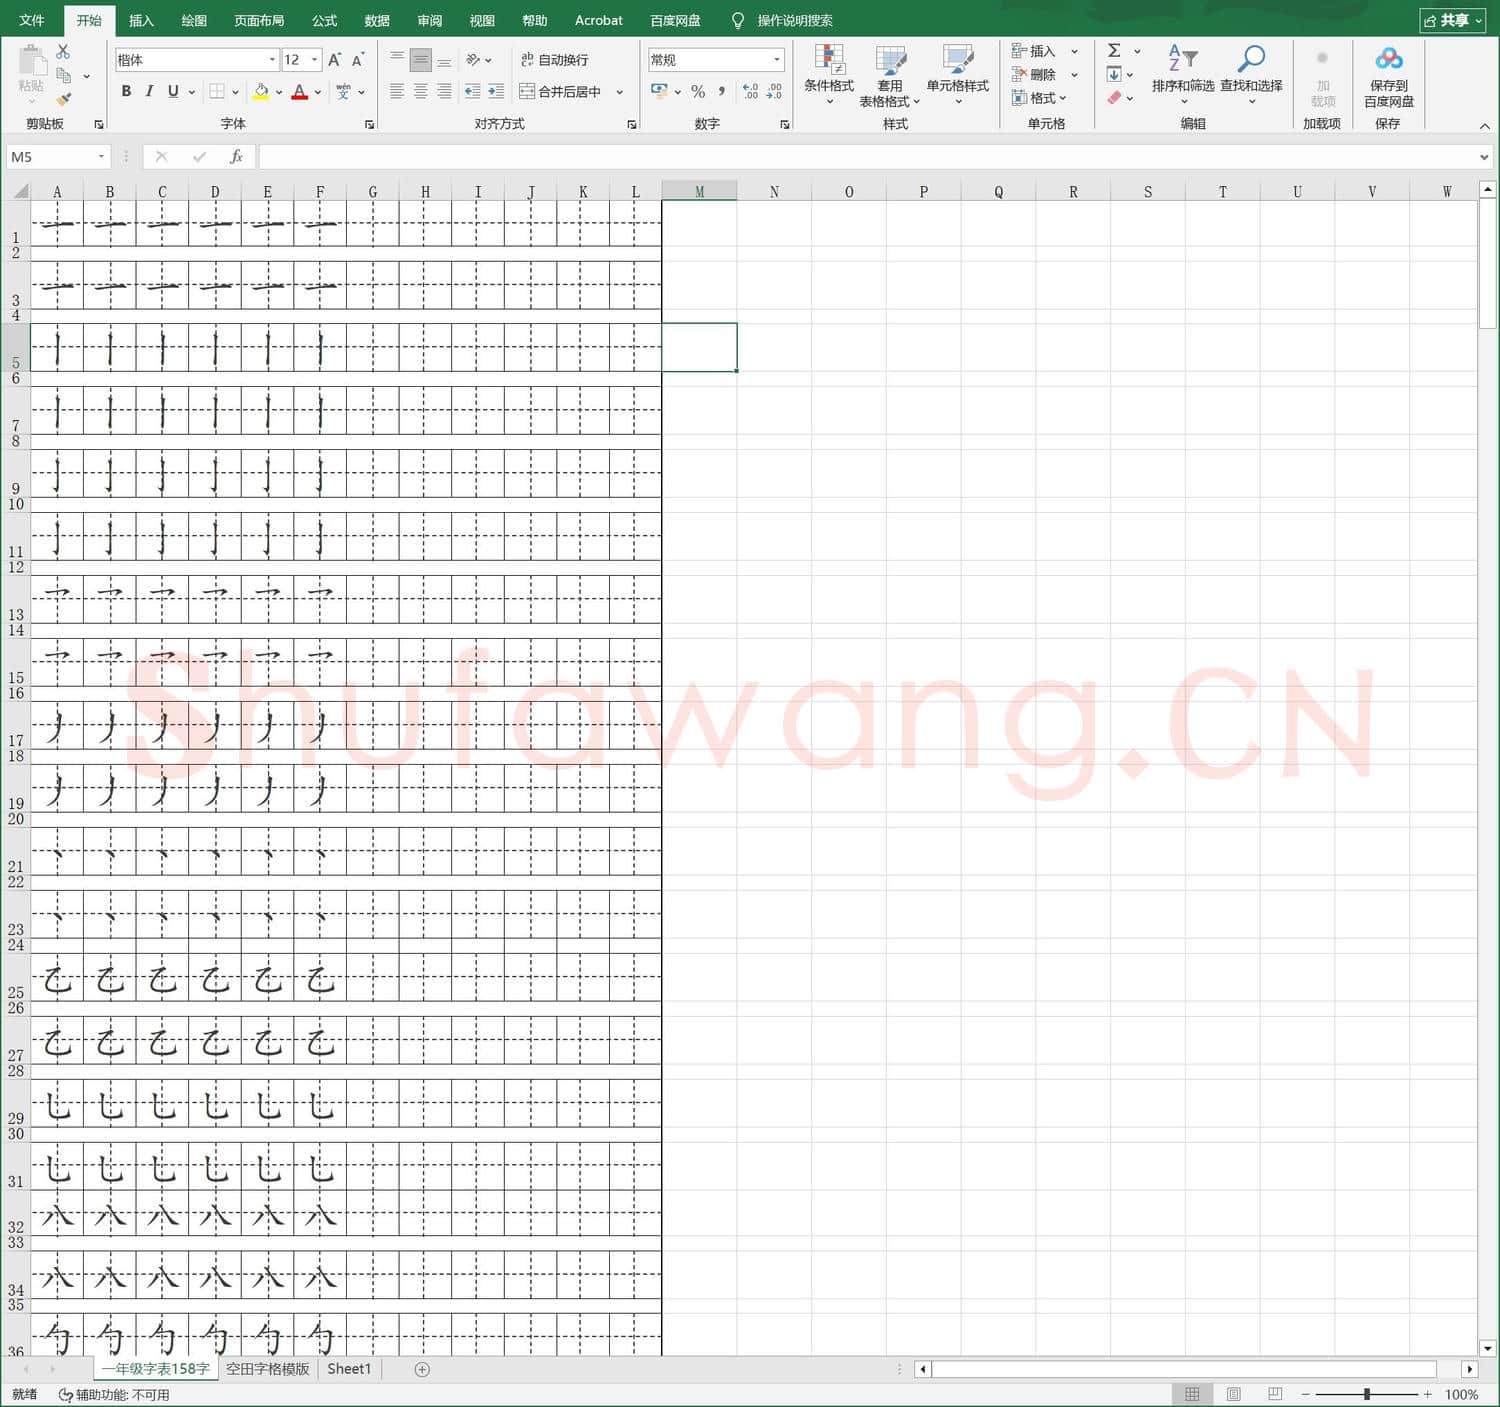
Task: Open the Name Box M5 dropdown
Action: pos(101,157)
